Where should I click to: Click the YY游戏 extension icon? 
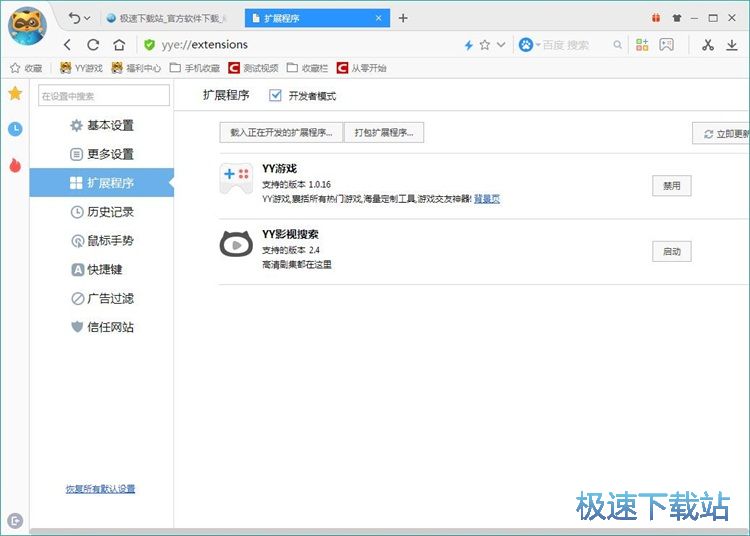(x=236, y=178)
